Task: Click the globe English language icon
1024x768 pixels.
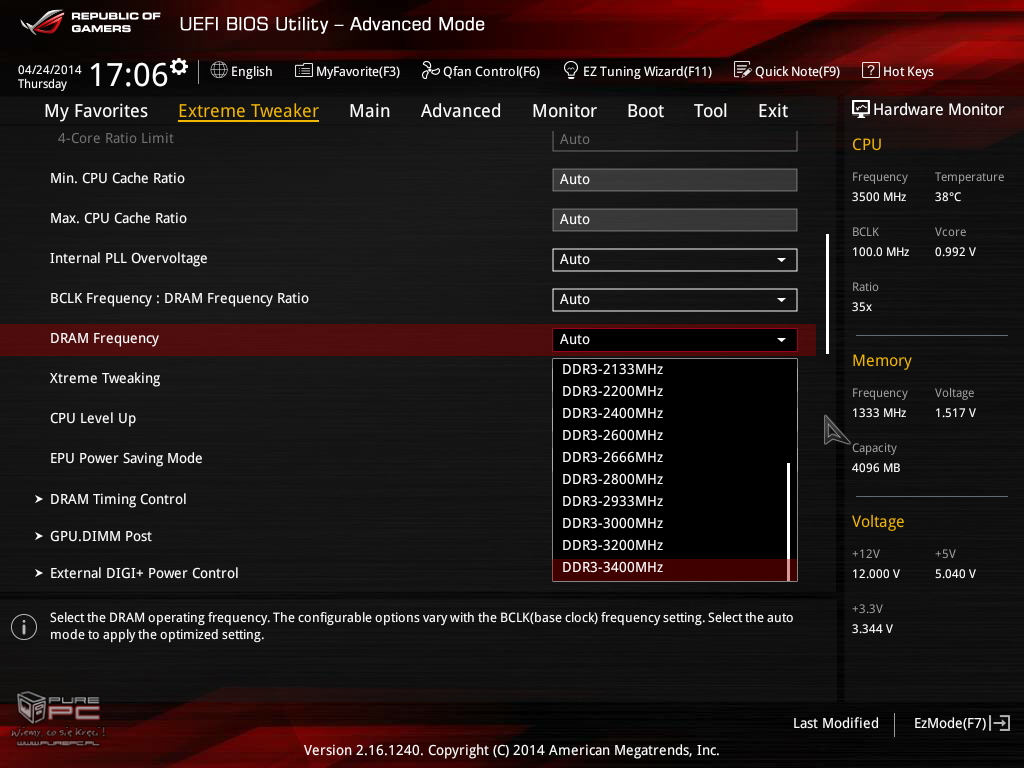Action: click(219, 71)
